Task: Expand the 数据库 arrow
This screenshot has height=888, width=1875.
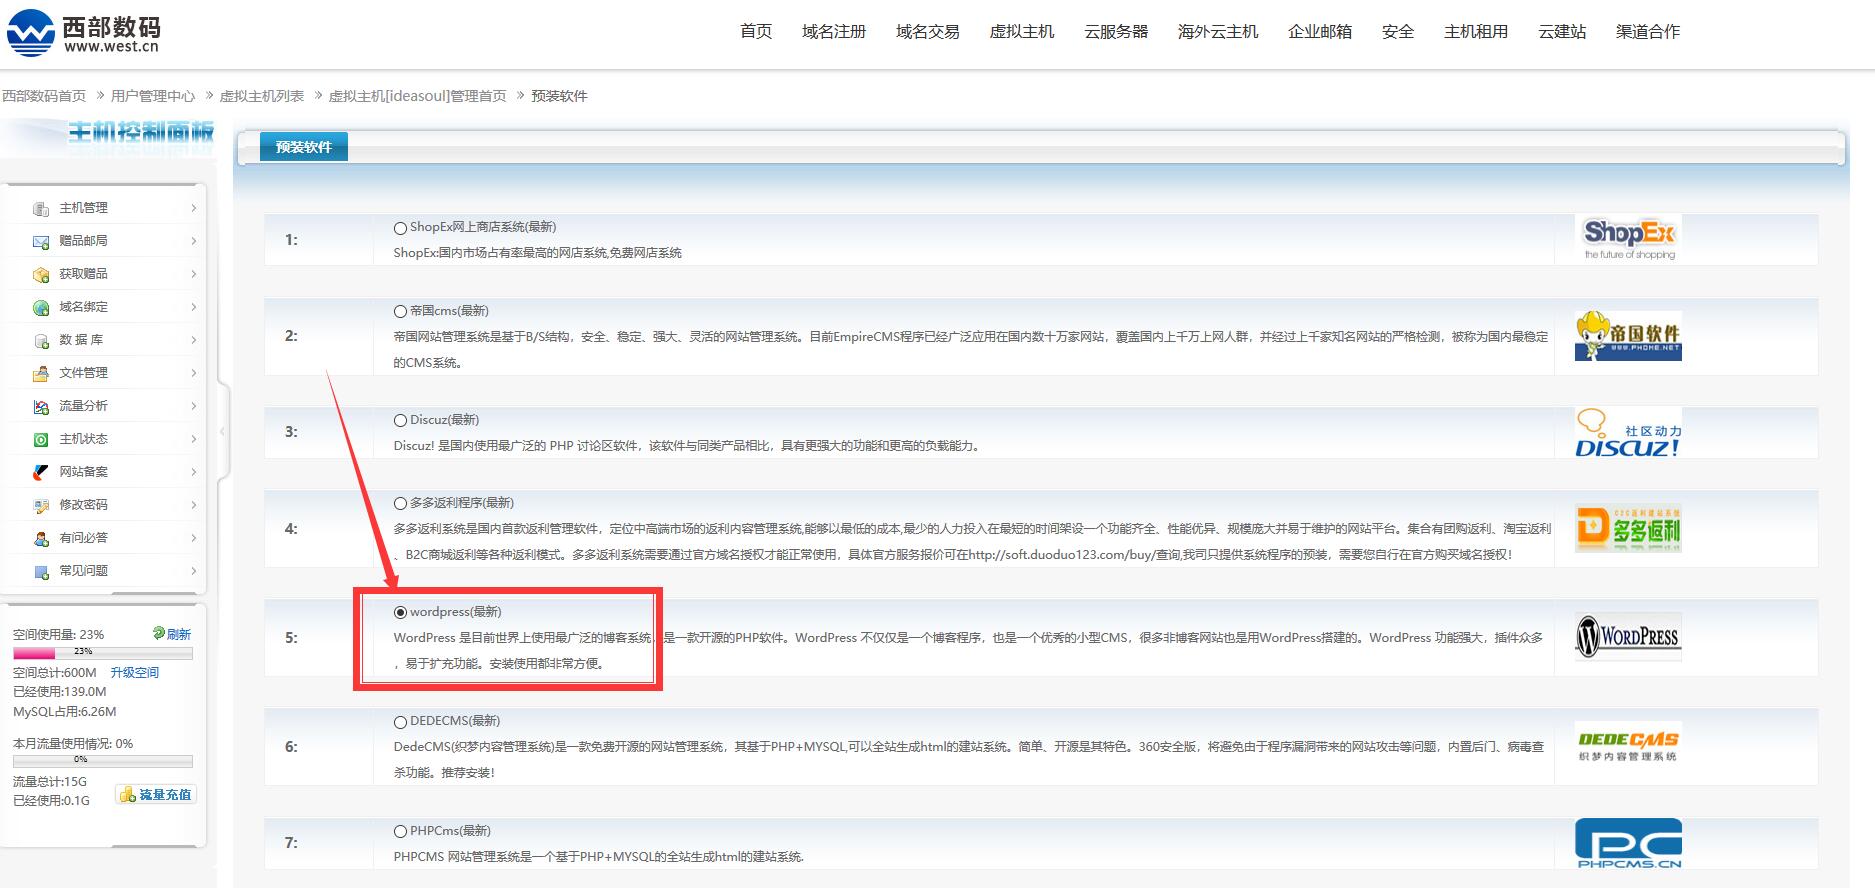Action: click(193, 340)
